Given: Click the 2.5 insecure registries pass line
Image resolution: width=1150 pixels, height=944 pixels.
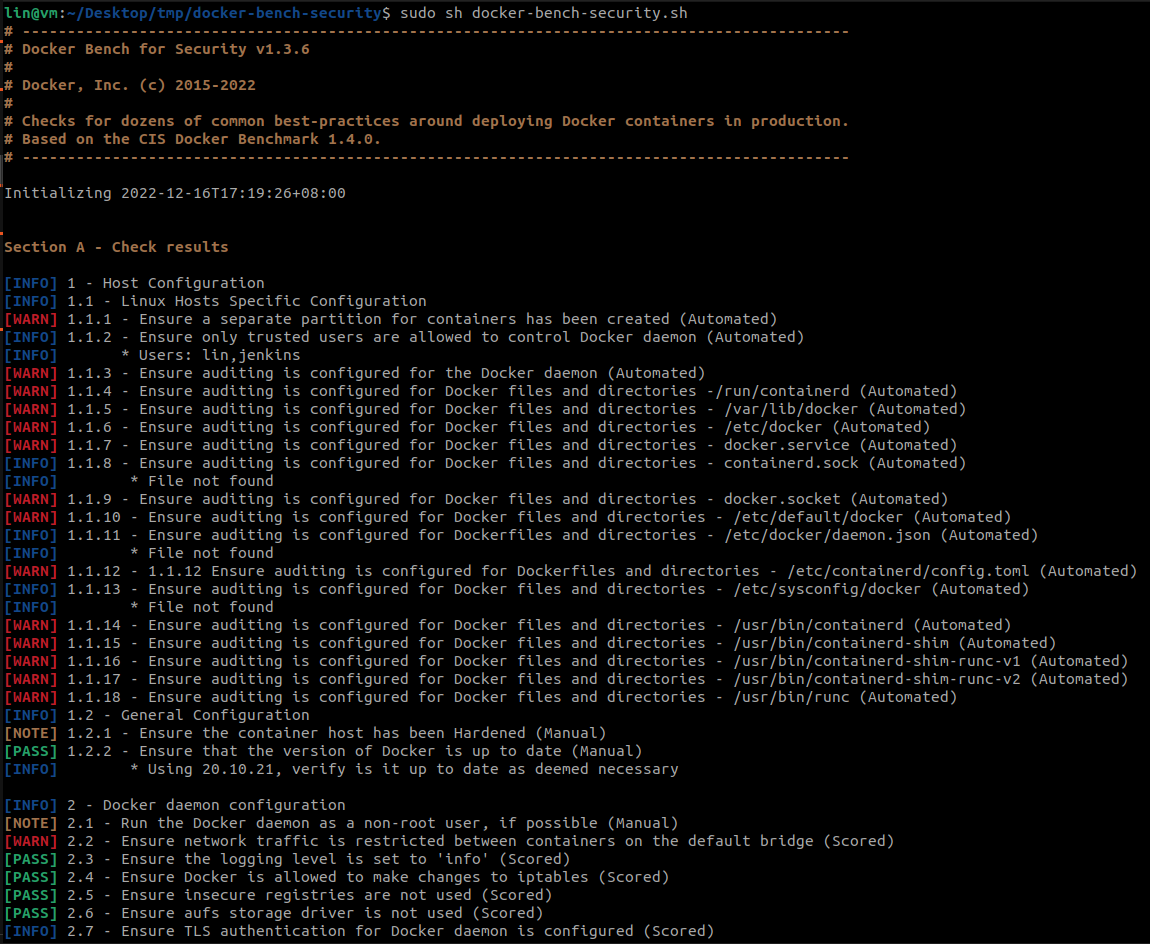Looking at the screenshot, I should tap(279, 895).
